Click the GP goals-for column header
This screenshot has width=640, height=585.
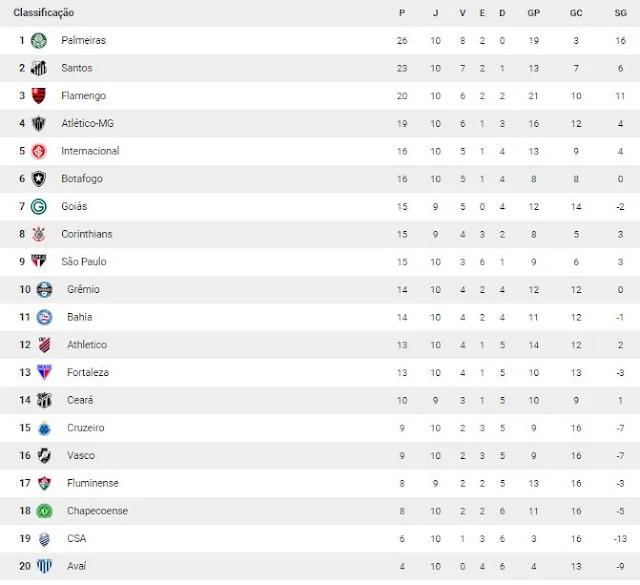click(533, 13)
